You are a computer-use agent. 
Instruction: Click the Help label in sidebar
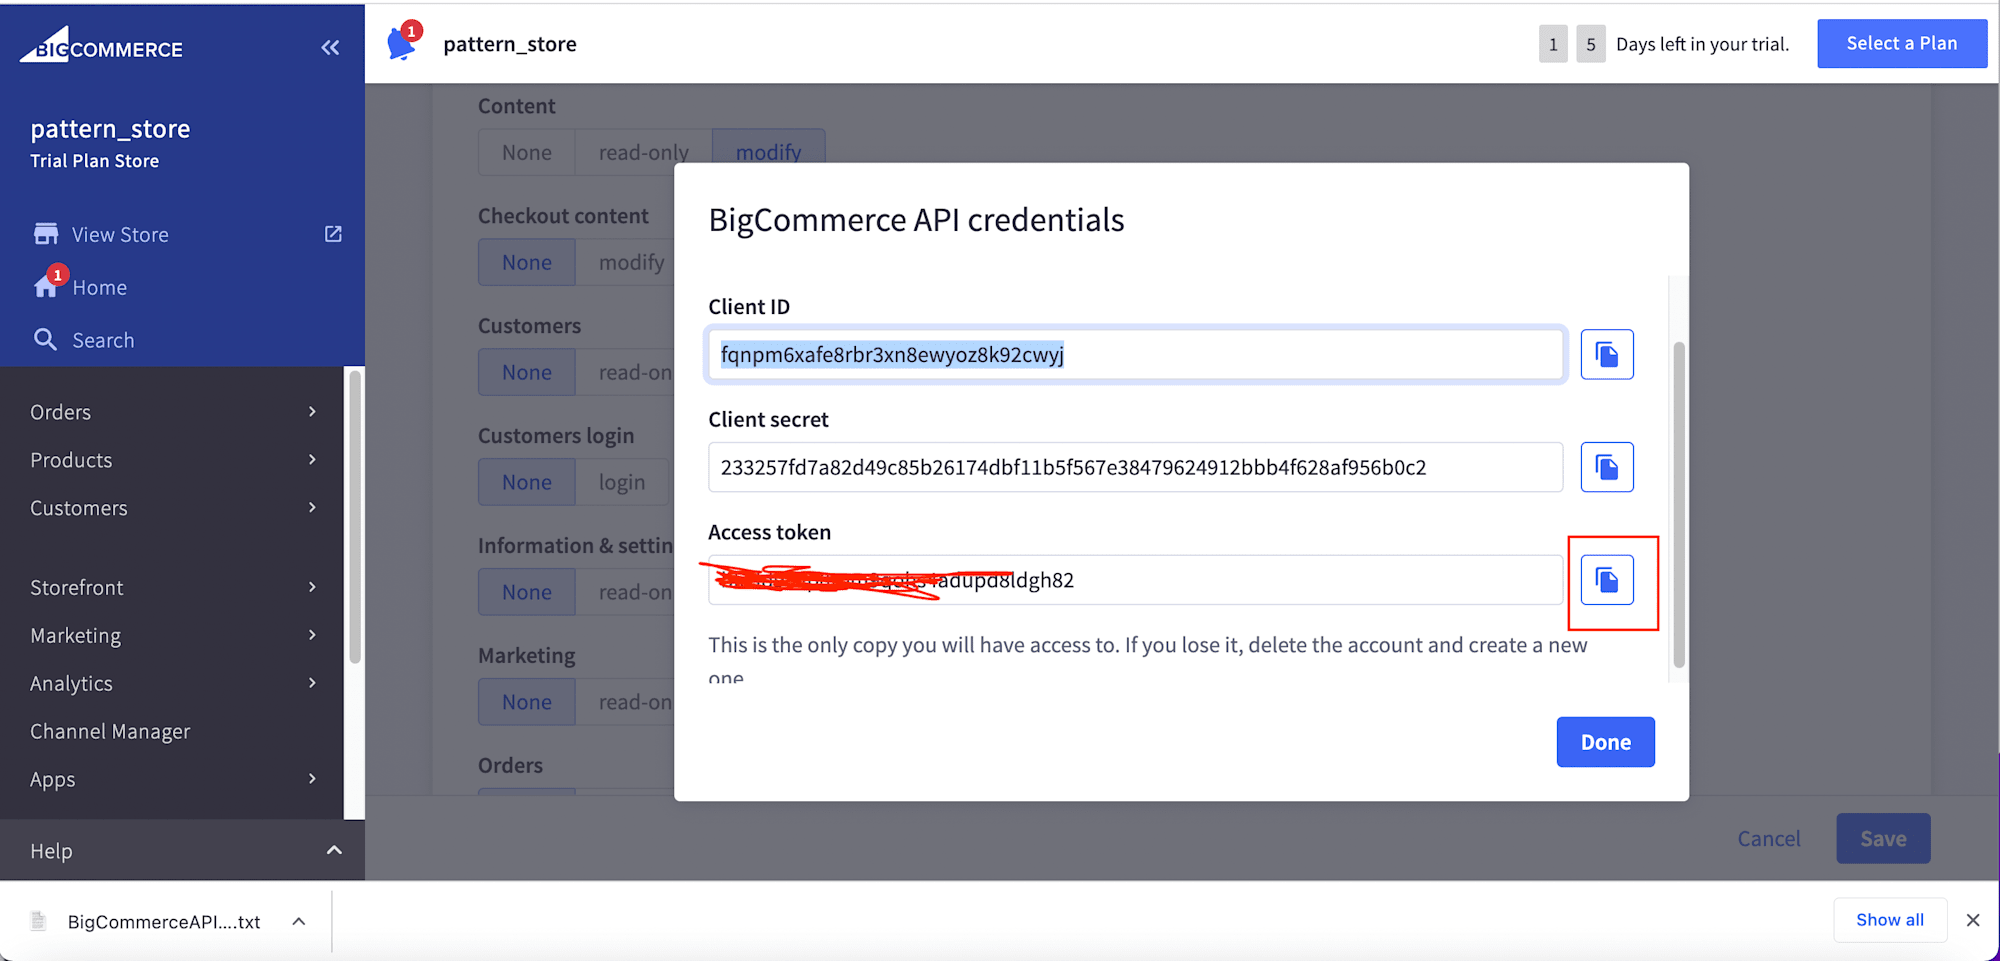pos(51,851)
